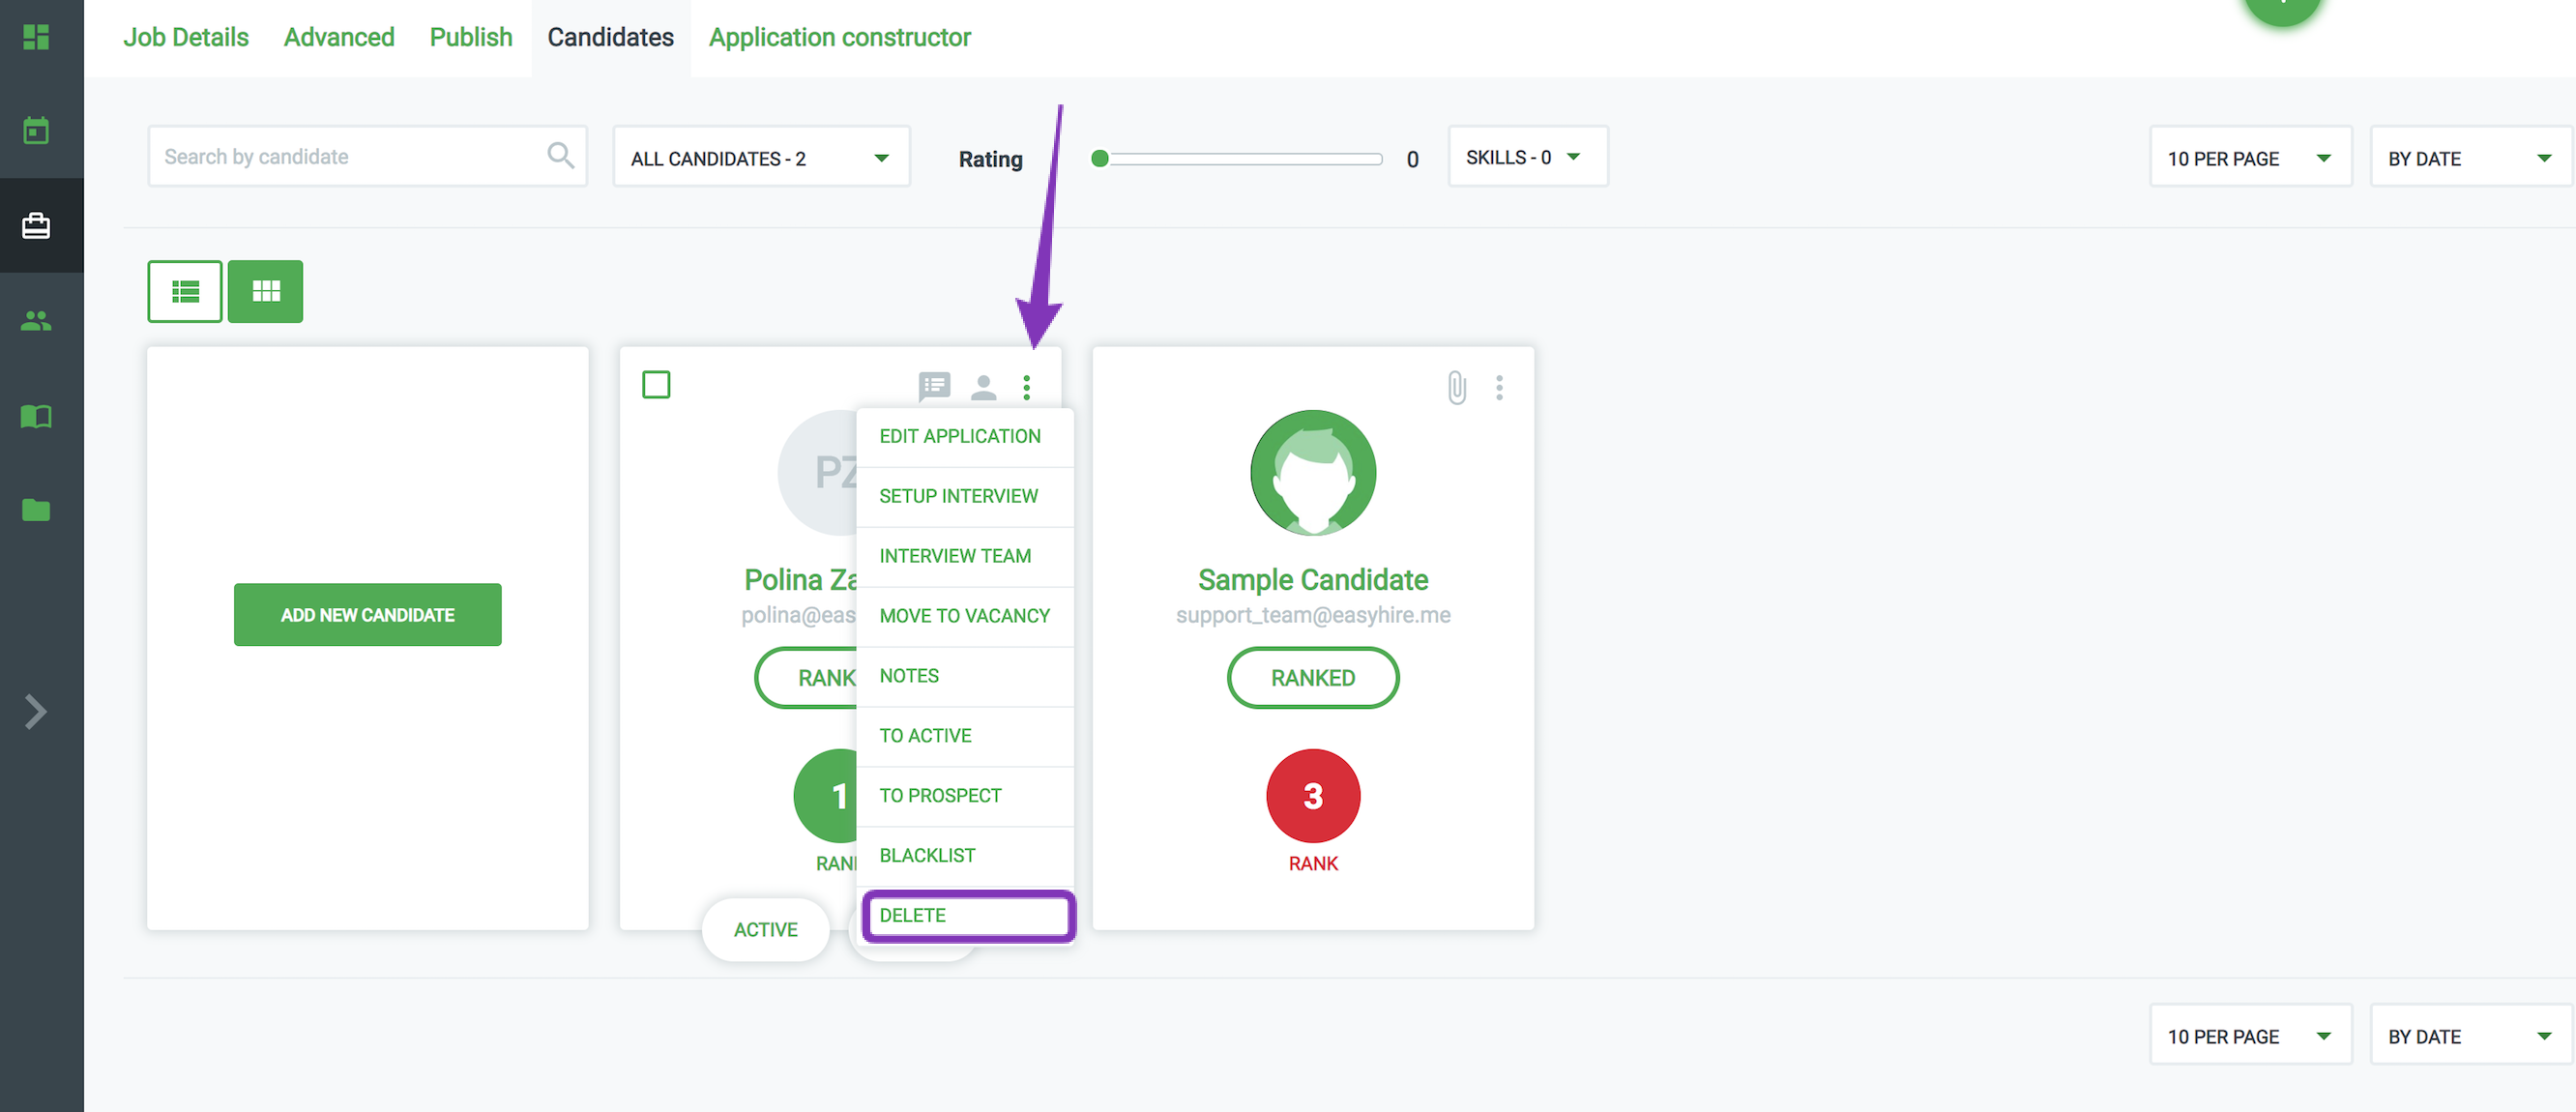Open the calendar icon in sidebar

click(36, 130)
